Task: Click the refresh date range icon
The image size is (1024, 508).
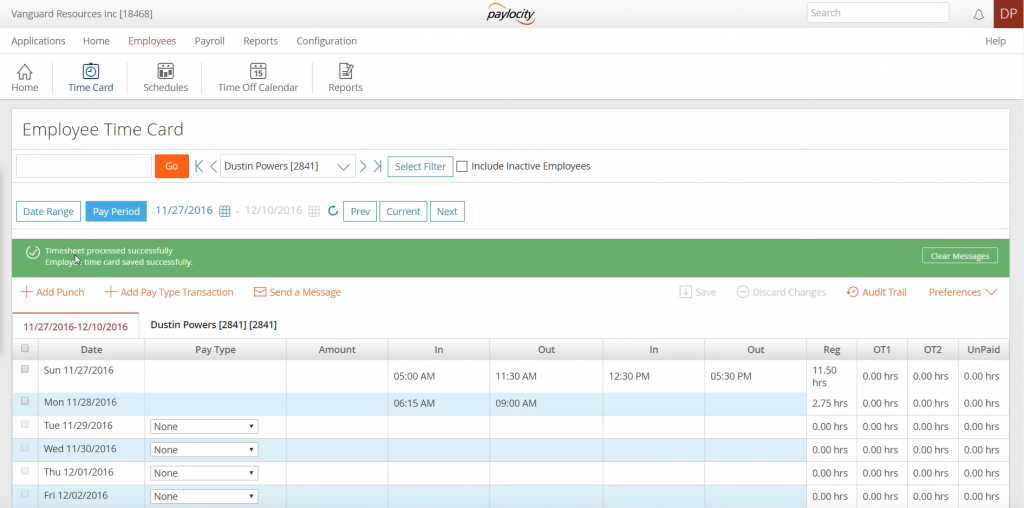Action: point(333,211)
